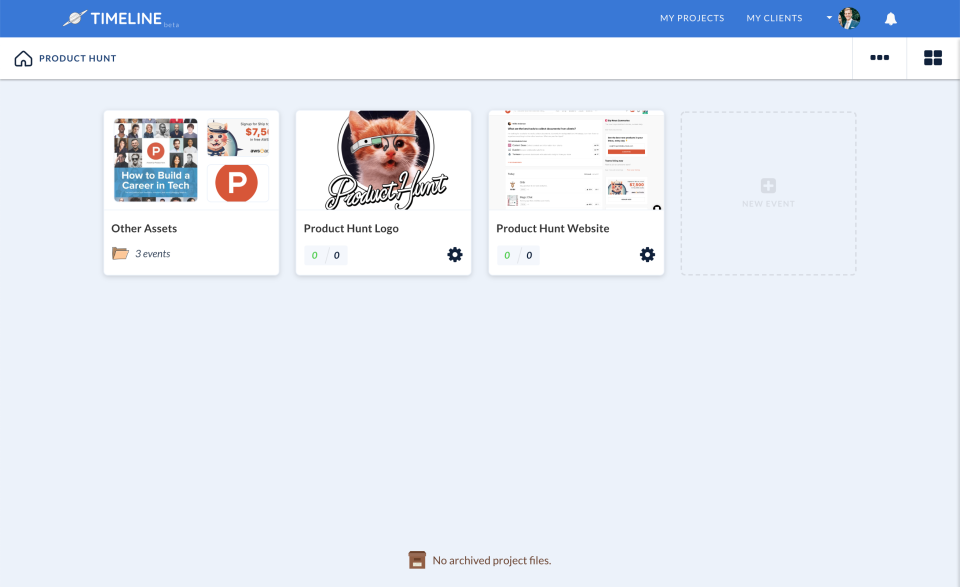Screen dimensions: 960x587
Task: Open the user profile avatar
Action: point(849,18)
